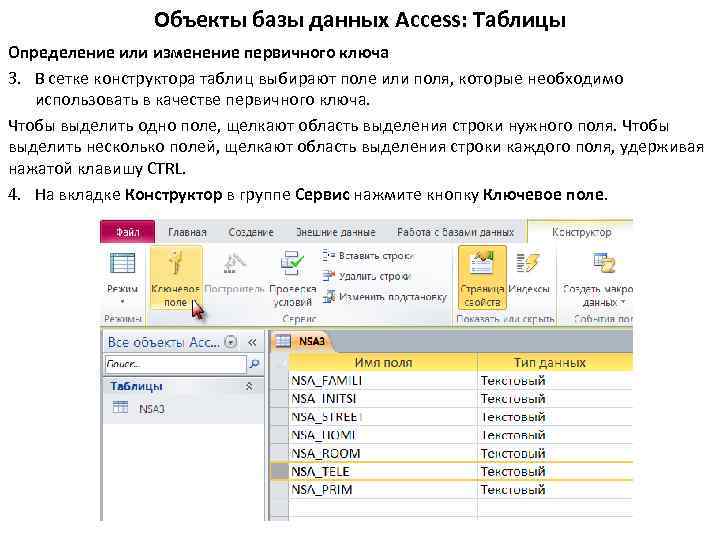Open the Внешние данные tab
720x540 pixels.
pyautogui.click(x=335, y=232)
